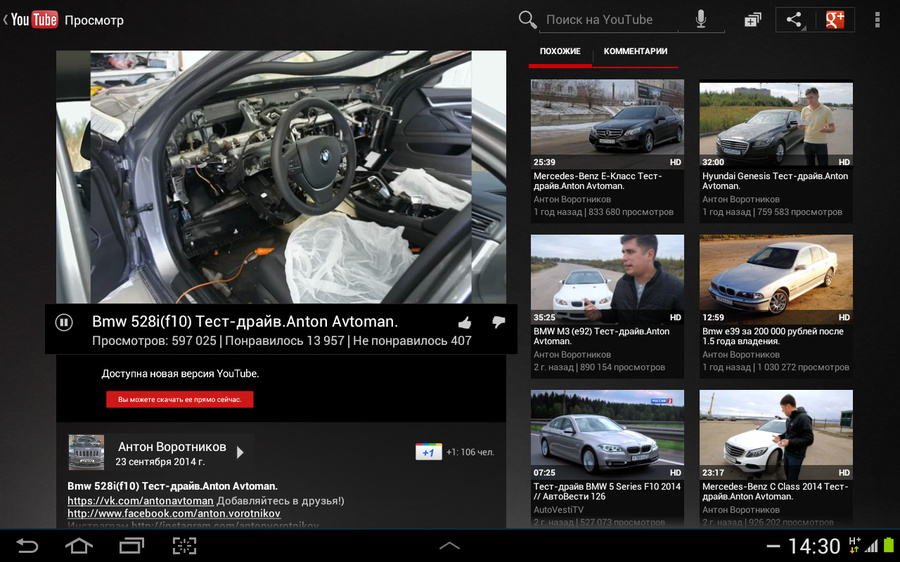900x562 pixels.
Task: Open the vk.com/antonavtoman link
Action: tap(141, 501)
